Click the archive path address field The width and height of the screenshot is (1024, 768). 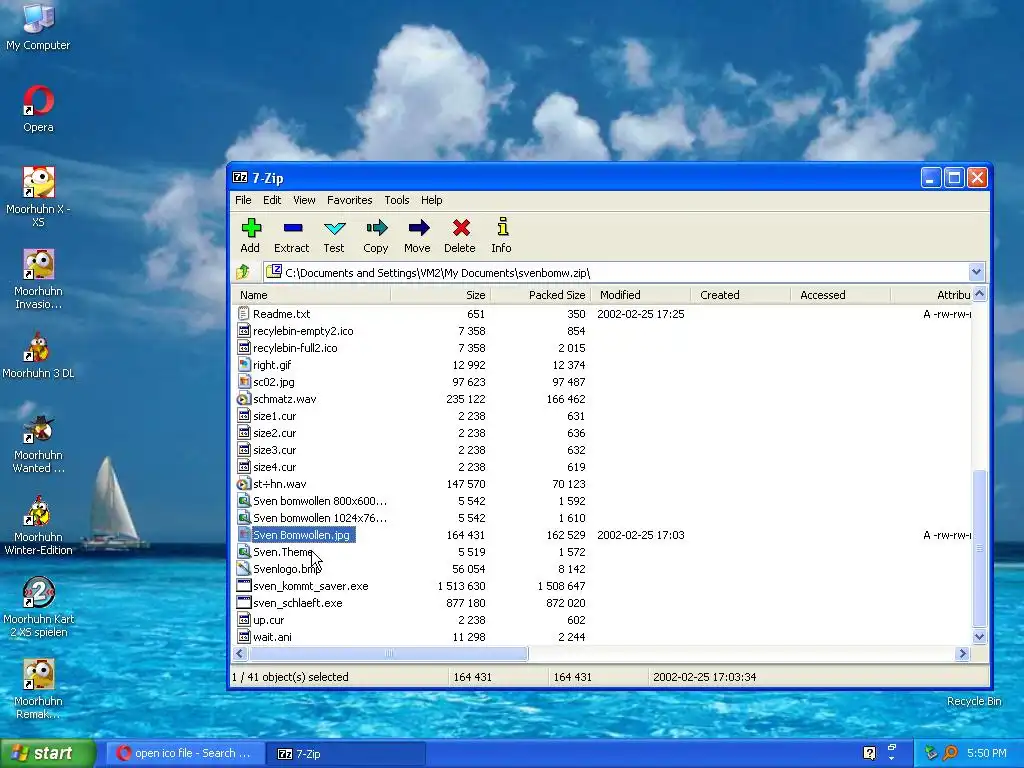pyautogui.click(x=616, y=272)
